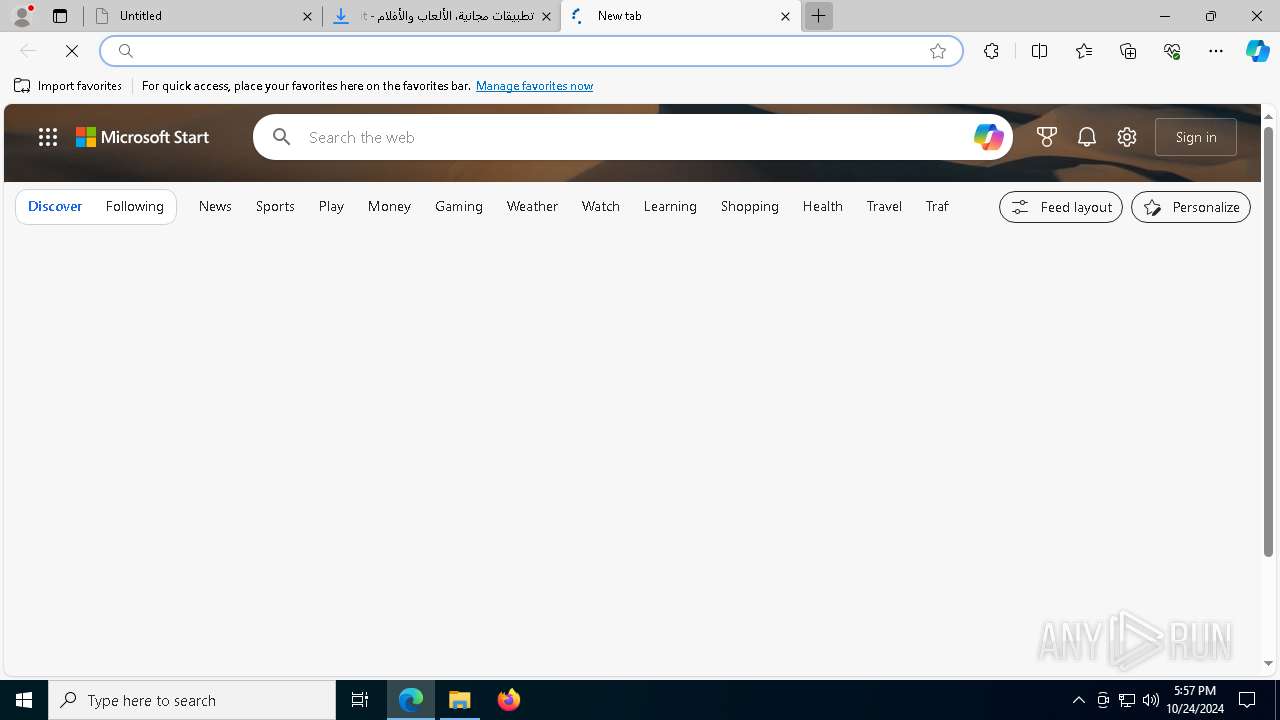1280x720 pixels.
Task: Open Settings and more ellipsis menu
Action: coord(1216,51)
